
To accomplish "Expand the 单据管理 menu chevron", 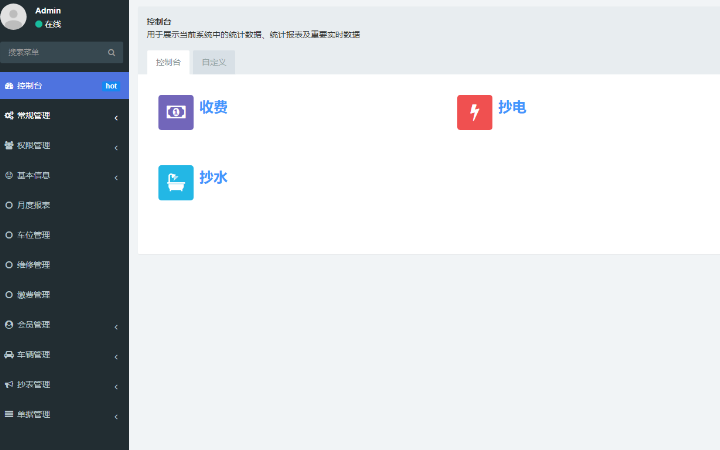I will [x=116, y=416].
